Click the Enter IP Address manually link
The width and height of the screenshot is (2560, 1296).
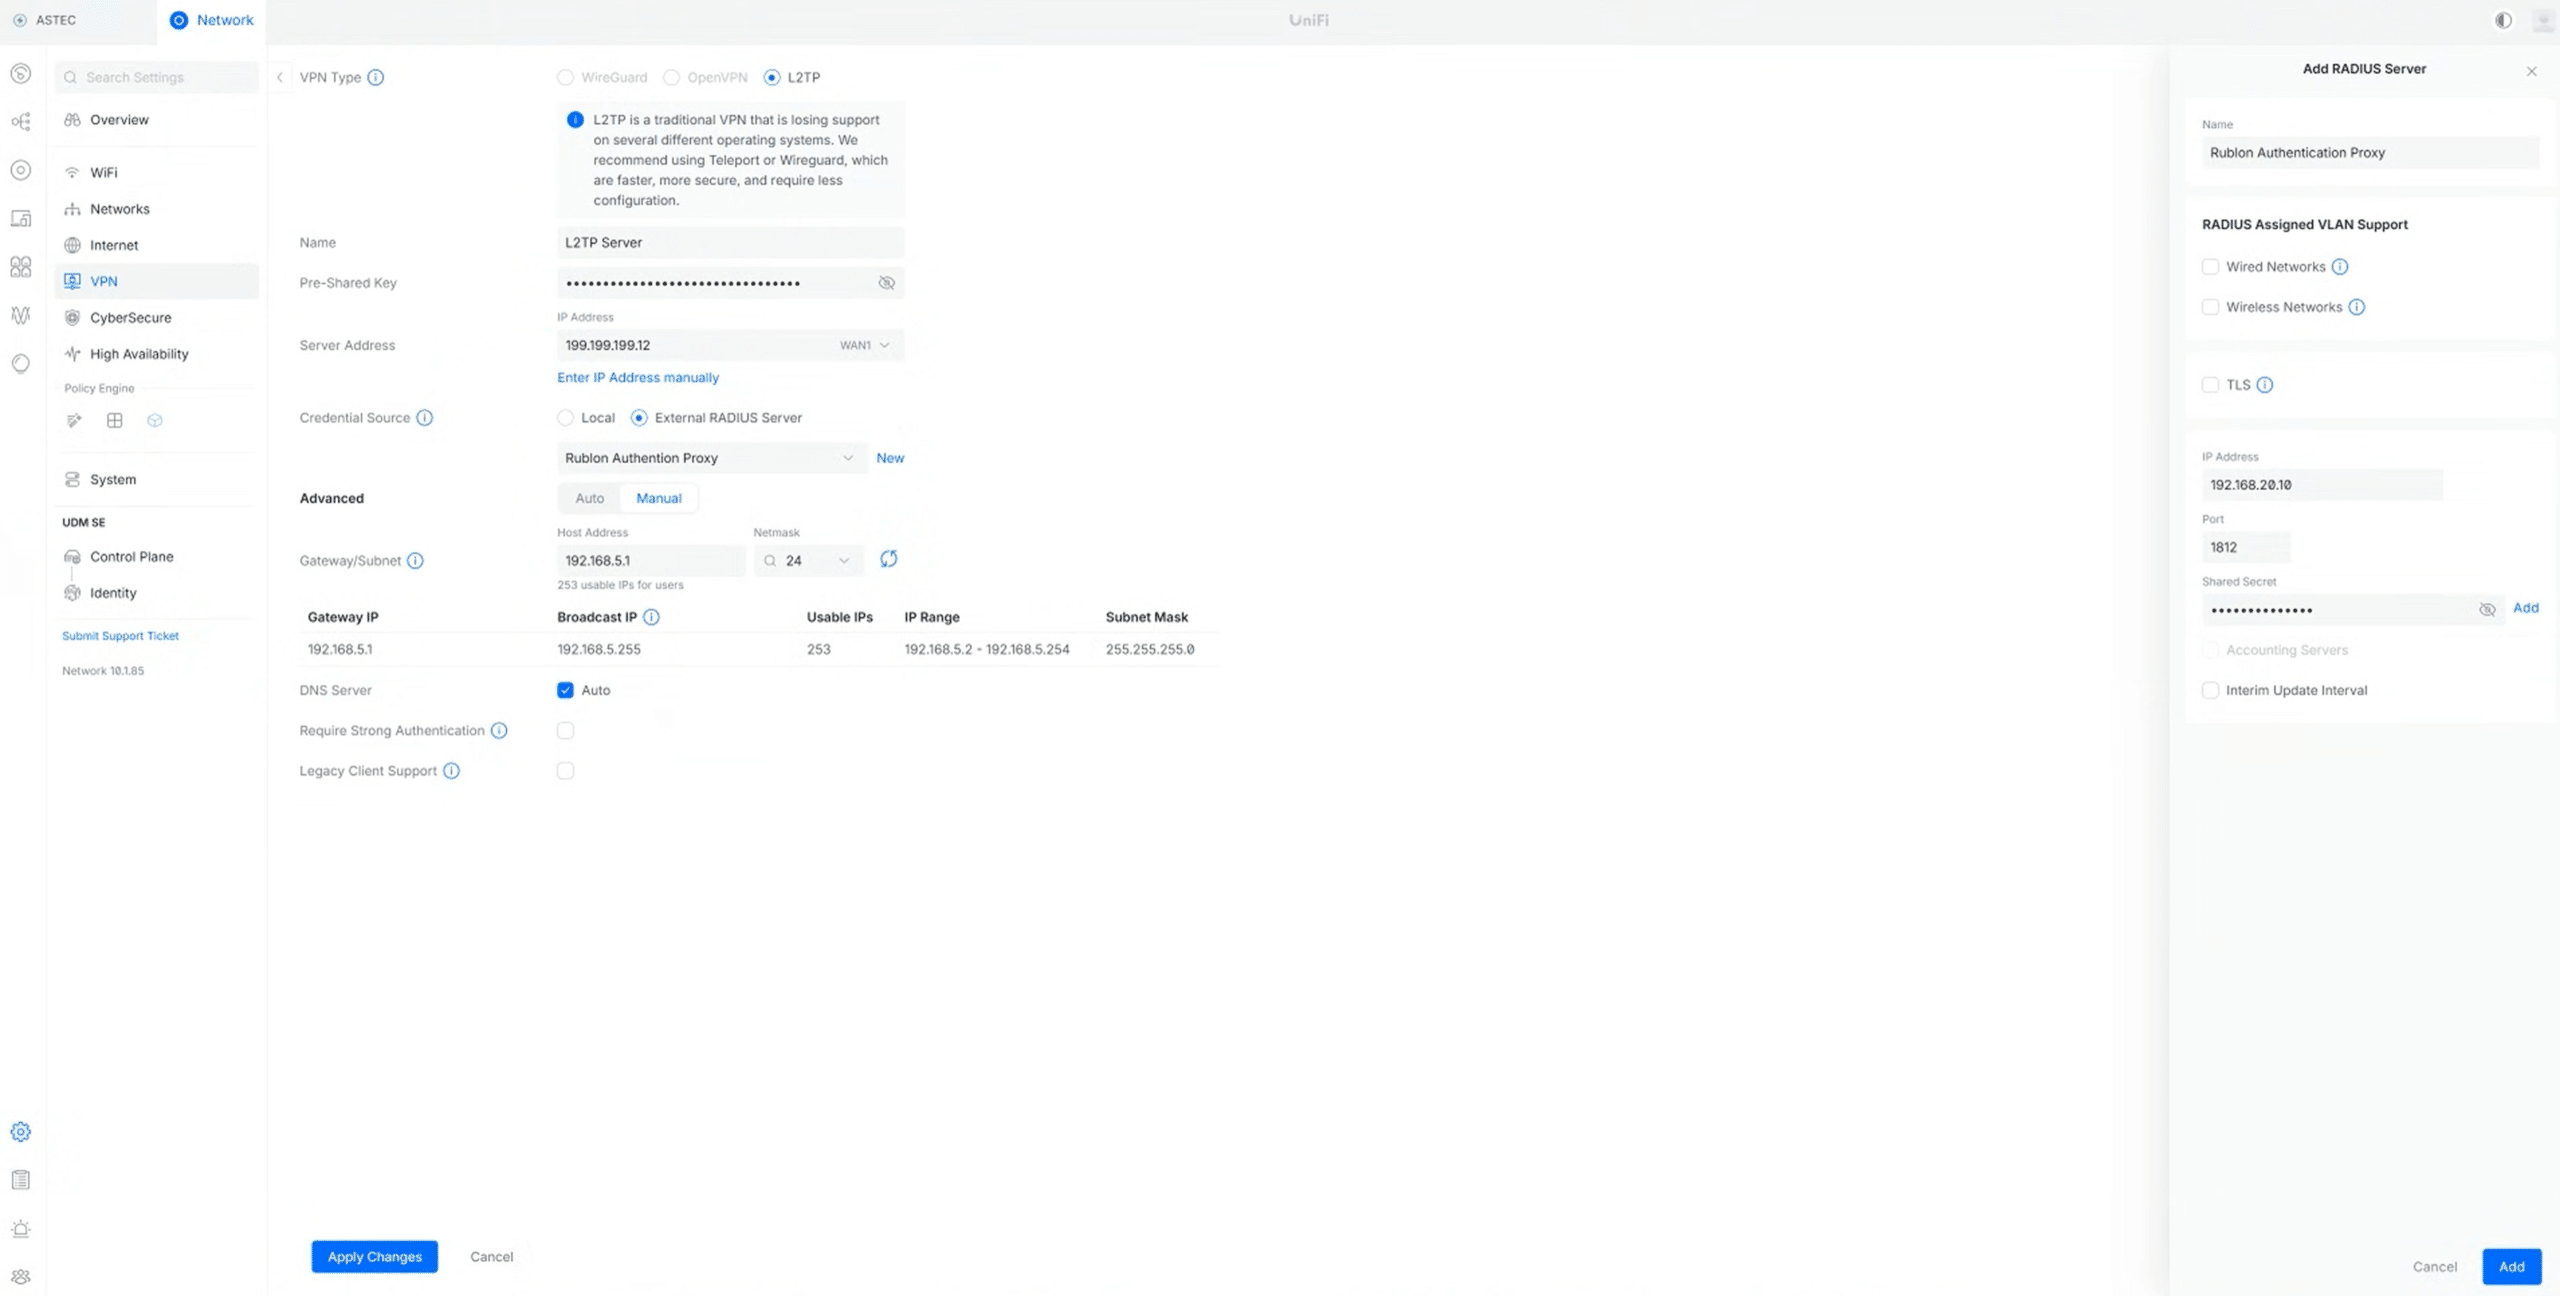[638, 377]
